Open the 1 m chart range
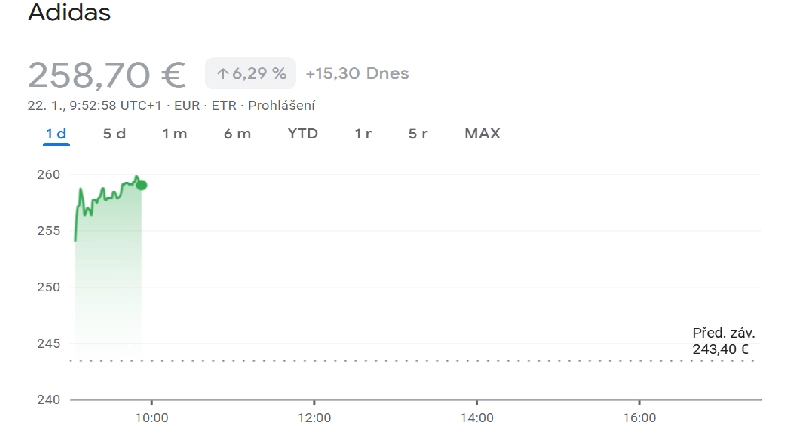793x444 pixels. pos(174,134)
